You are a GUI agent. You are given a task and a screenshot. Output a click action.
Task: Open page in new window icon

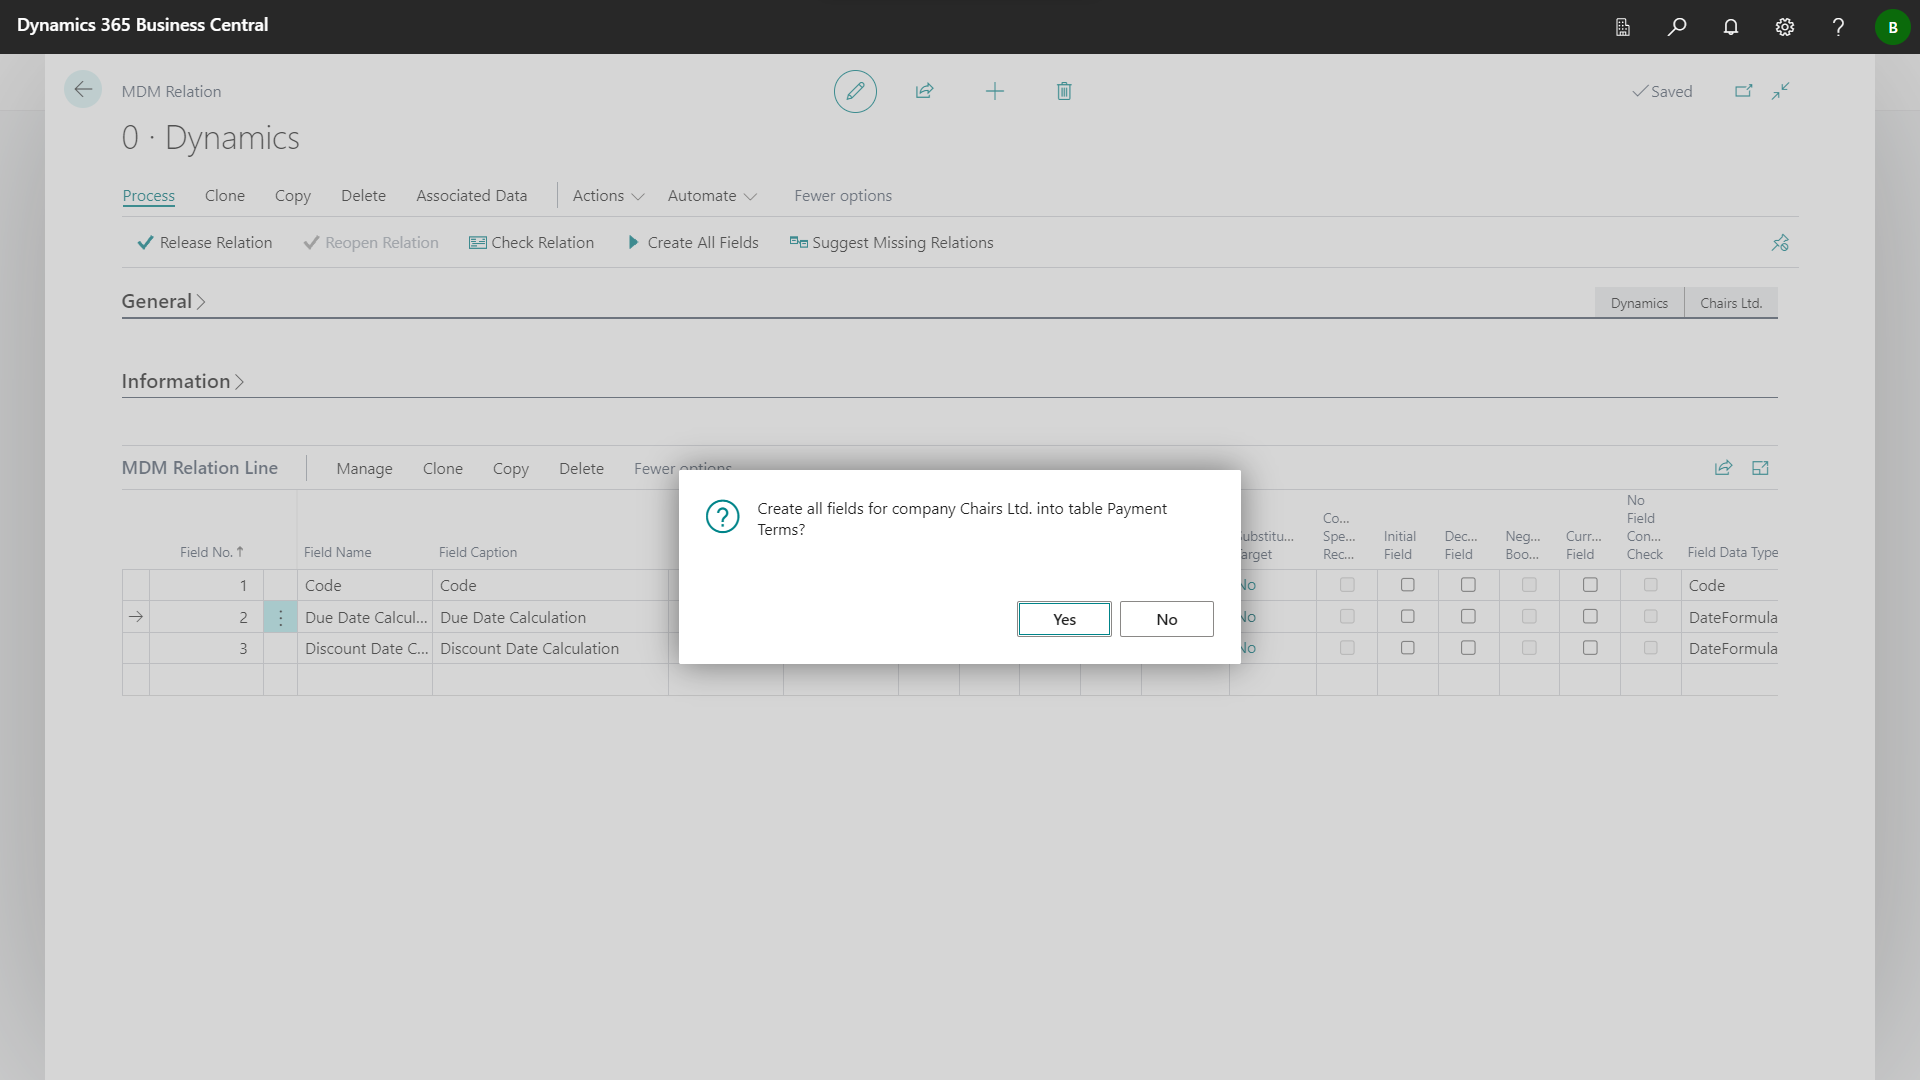[x=1743, y=91]
